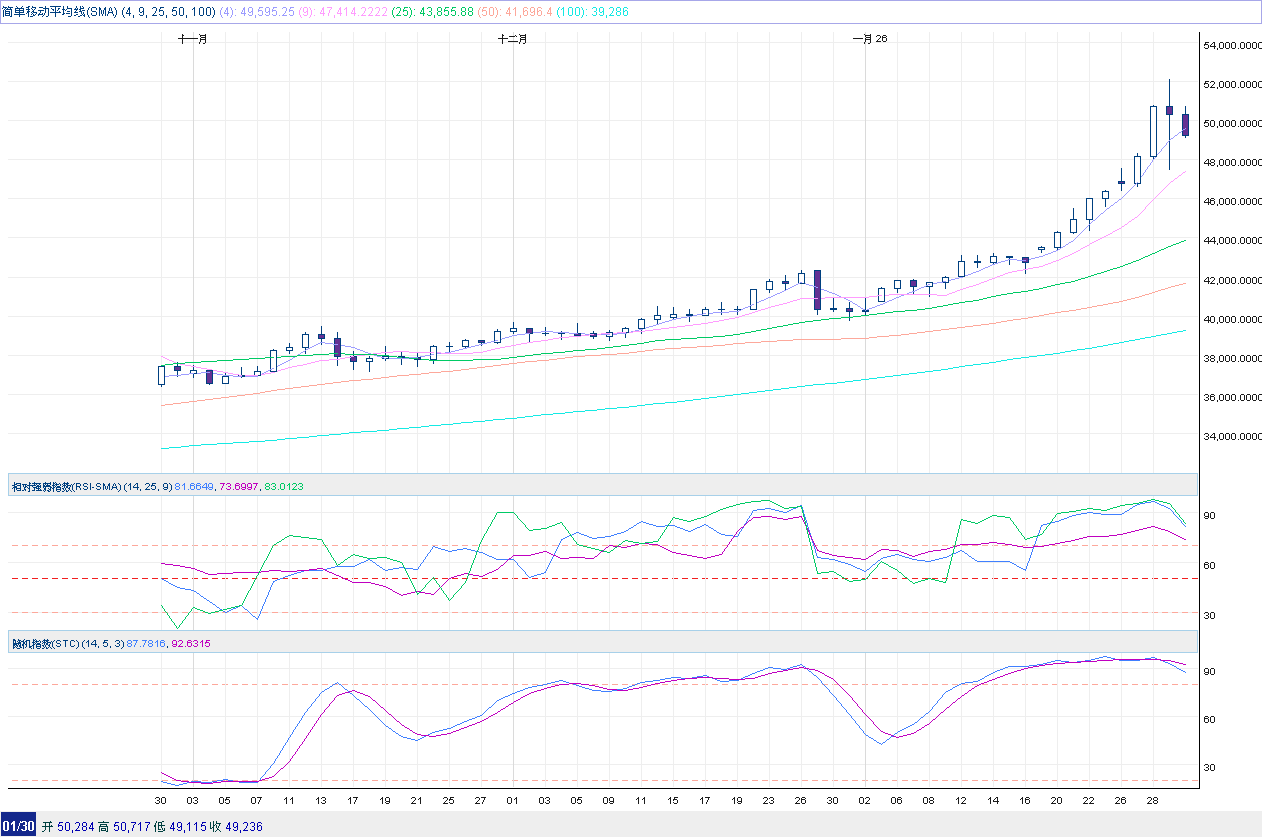Click the 十一月 month marker
The width and height of the screenshot is (1262, 837).
point(193,39)
